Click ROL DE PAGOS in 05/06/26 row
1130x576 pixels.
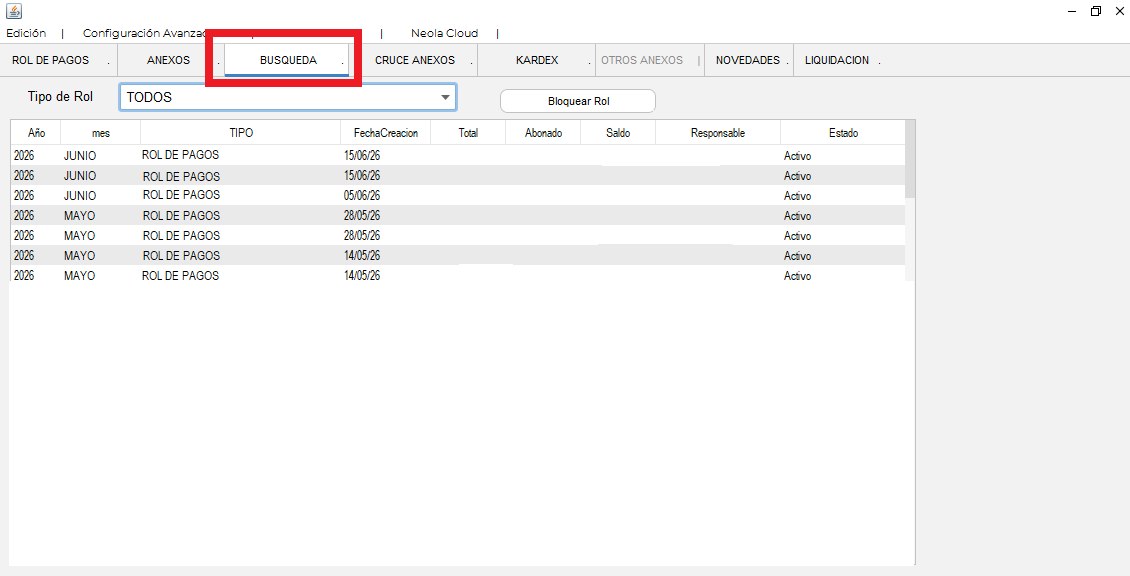181,195
